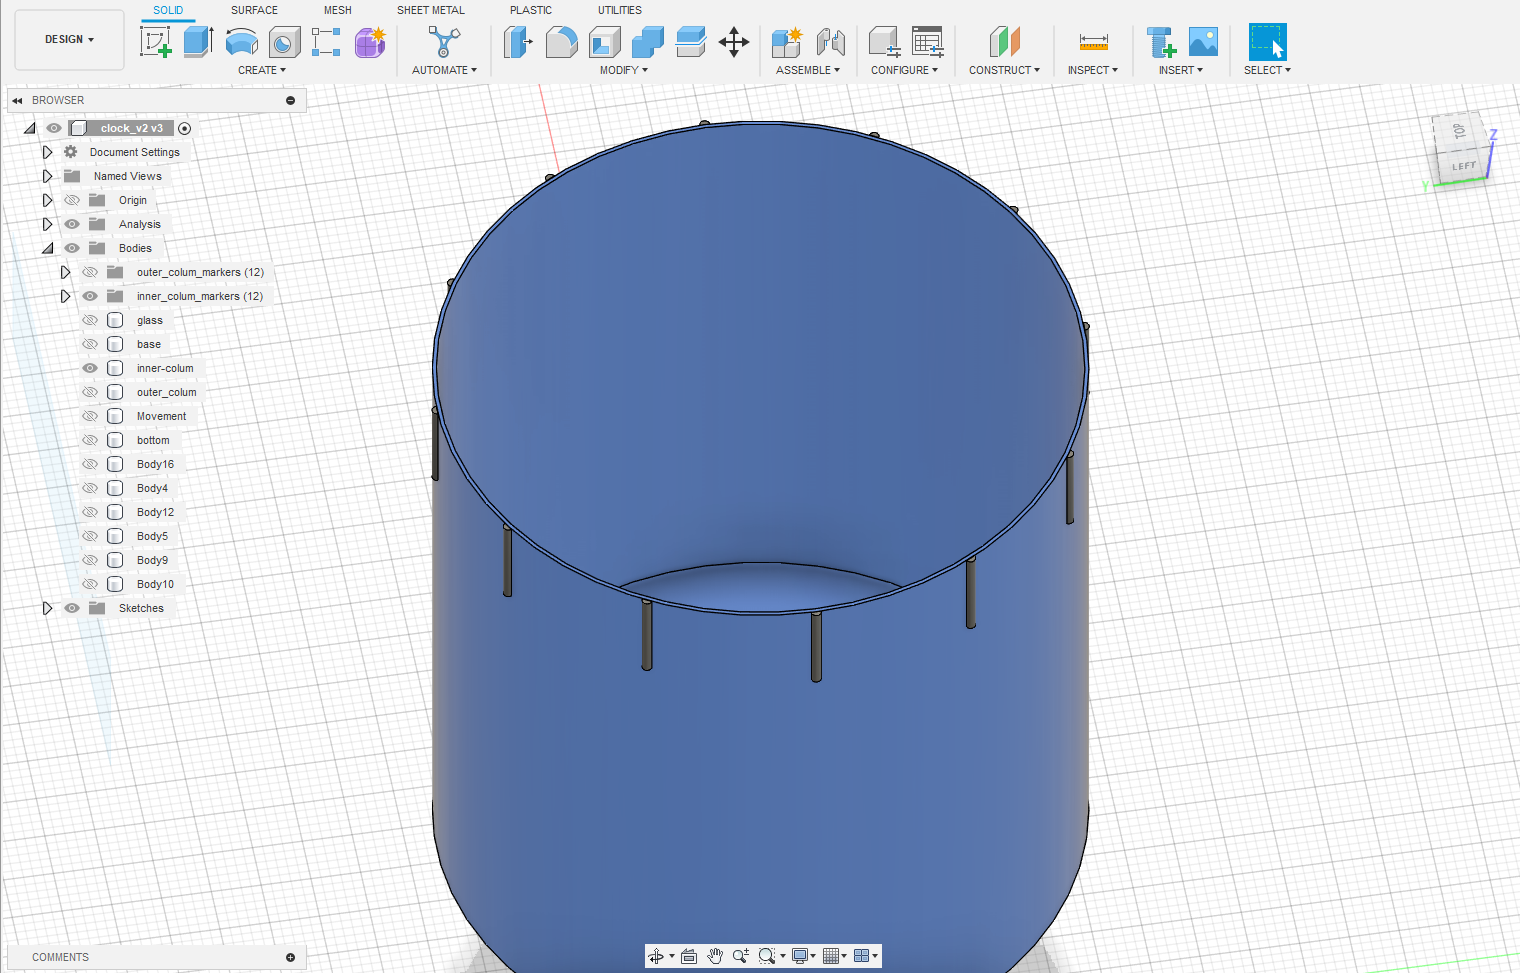Open the INSPECT menu
Screen dimensions: 1520x973
point(1092,70)
